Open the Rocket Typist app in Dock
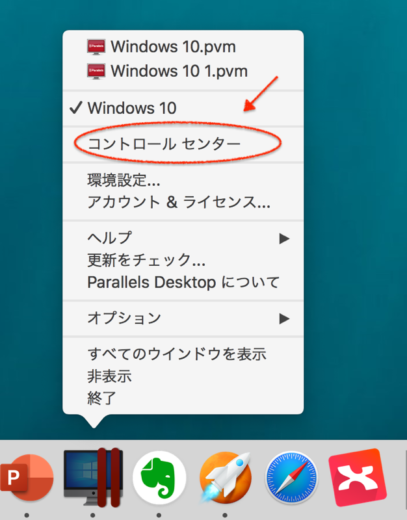 225,477
